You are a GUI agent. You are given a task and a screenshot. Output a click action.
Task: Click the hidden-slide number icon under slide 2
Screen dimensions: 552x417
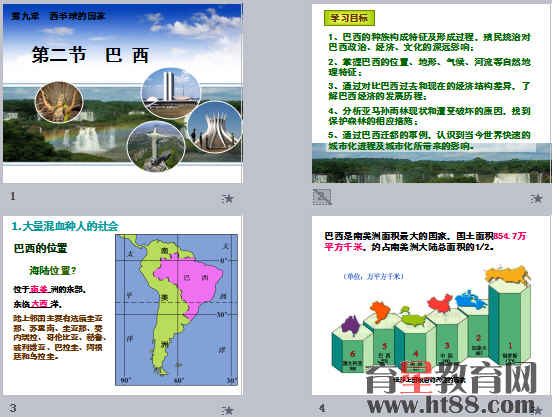coord(322,197)
